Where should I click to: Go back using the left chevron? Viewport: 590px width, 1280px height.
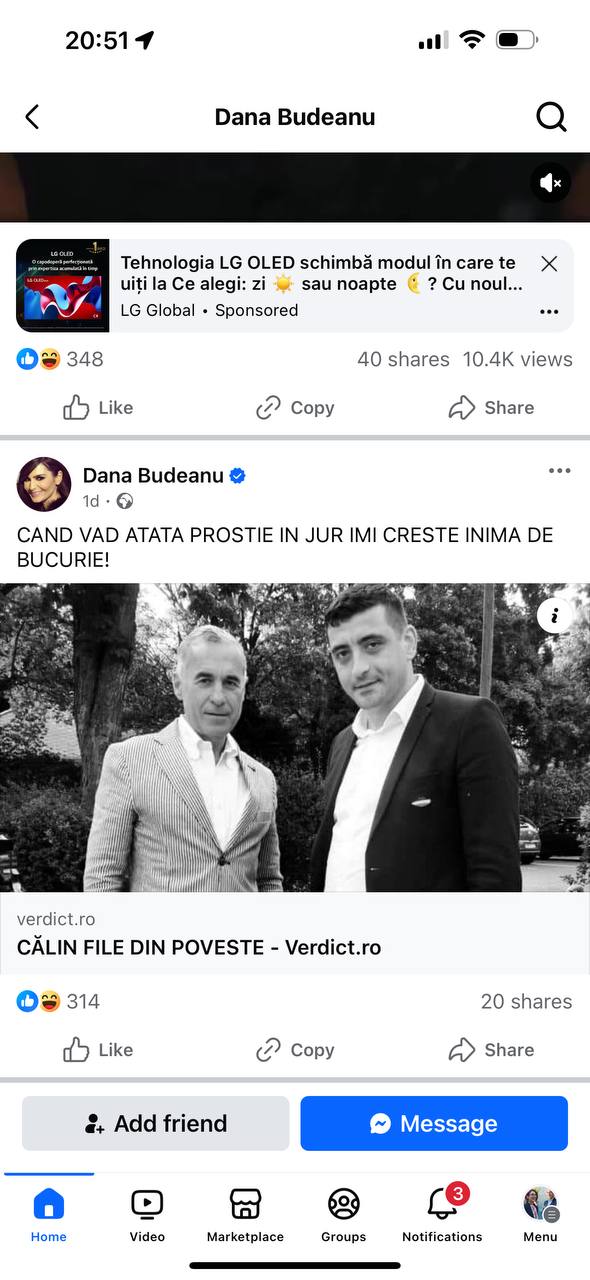pos(32,117)
